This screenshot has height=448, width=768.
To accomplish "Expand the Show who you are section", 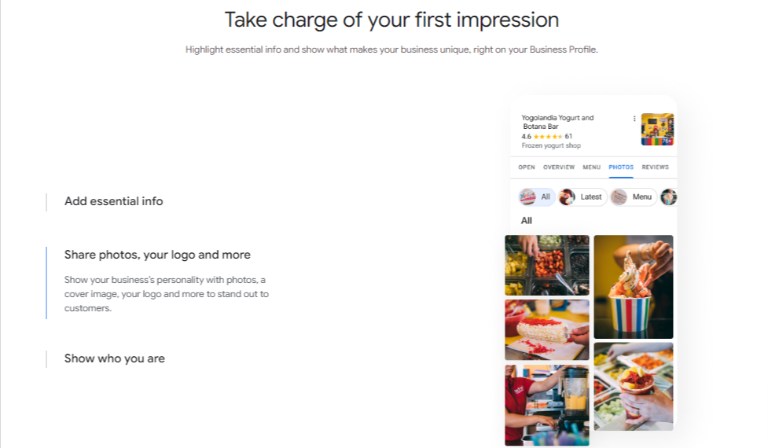I will point(114,358).
